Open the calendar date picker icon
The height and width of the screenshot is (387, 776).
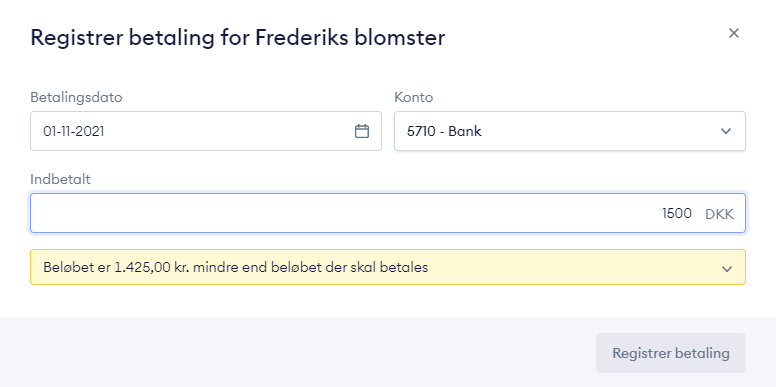tap(362, 131)
